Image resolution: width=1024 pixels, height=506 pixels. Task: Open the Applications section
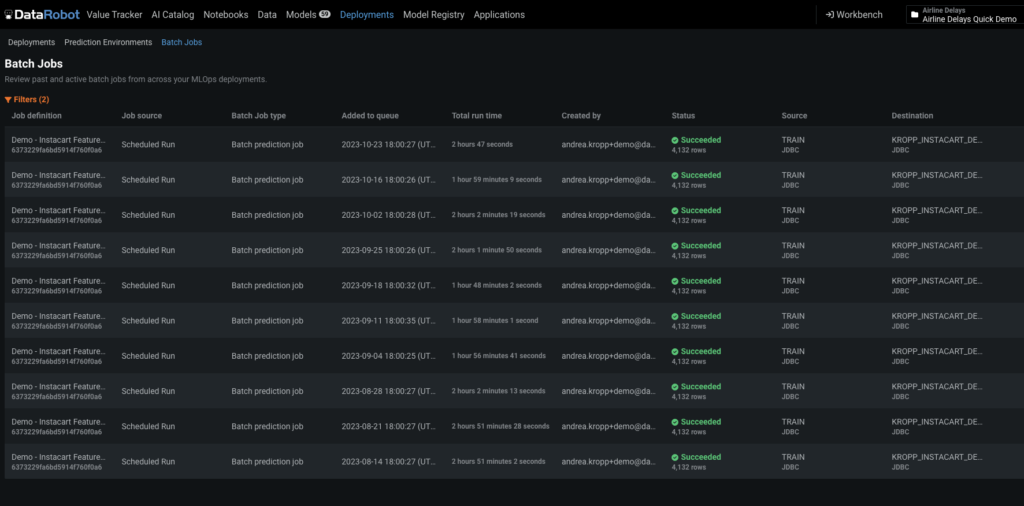pos(499,14)
